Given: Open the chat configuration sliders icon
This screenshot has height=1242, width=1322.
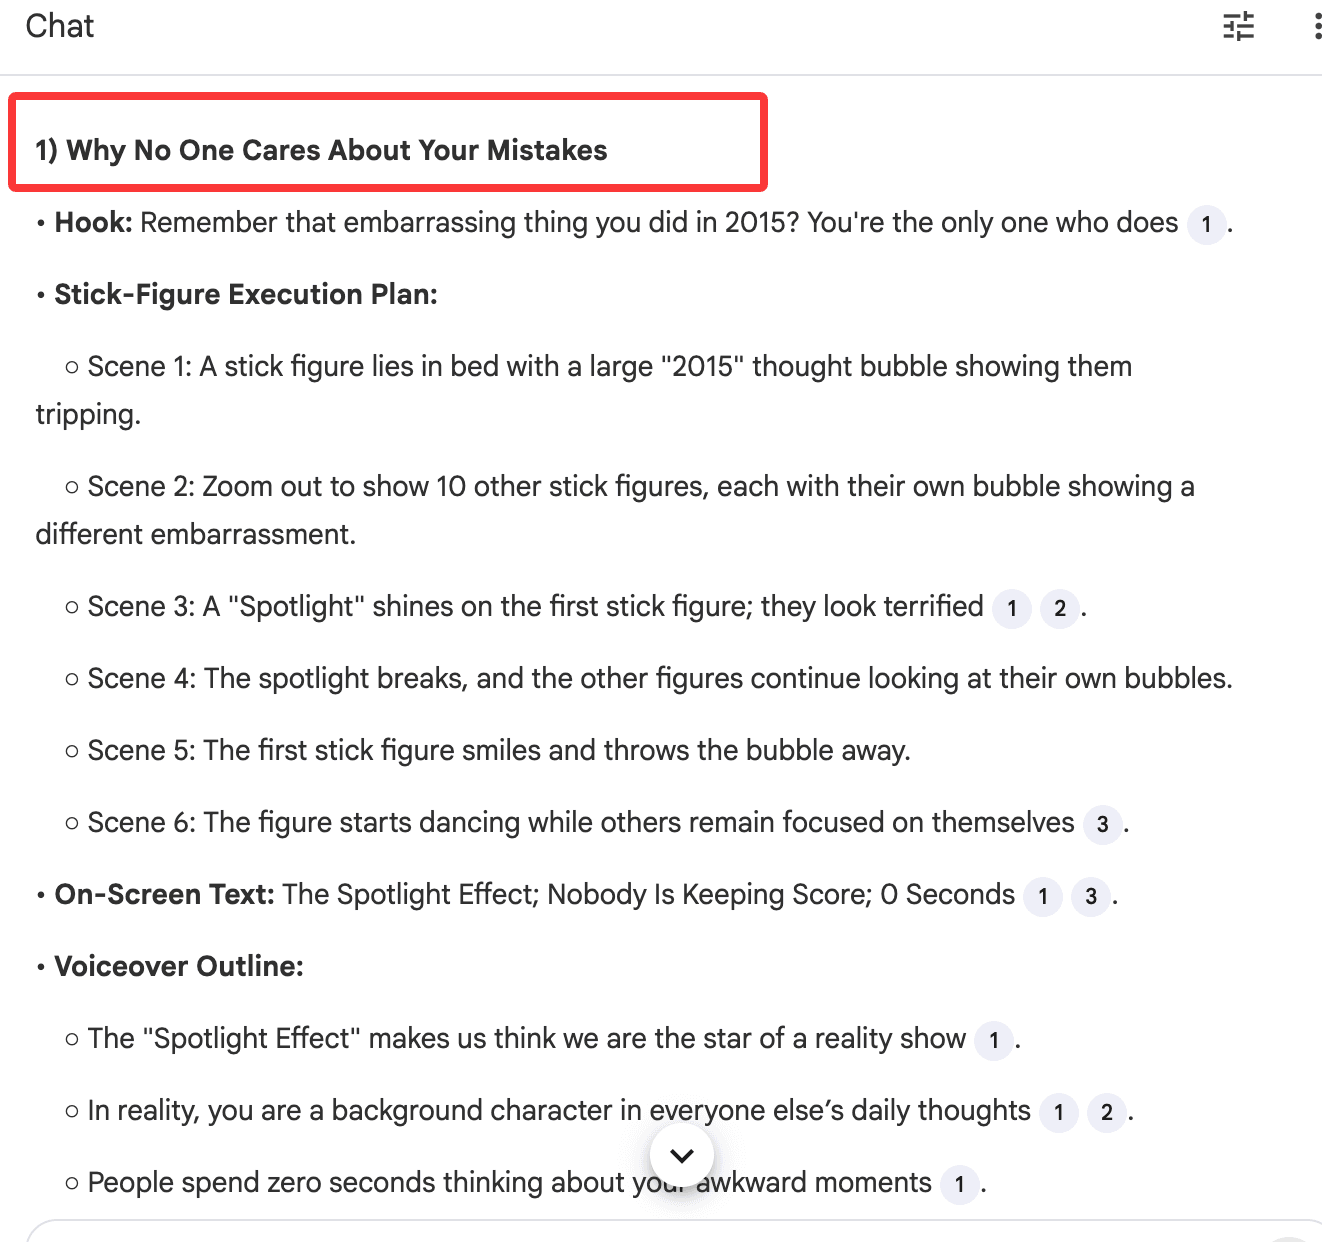Looking at the screenshot, I should [x=1238, y=26].
